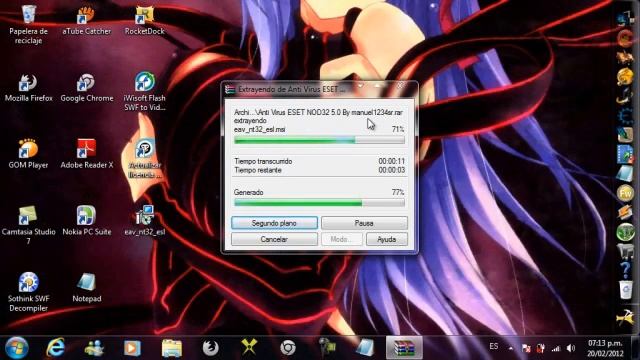
Task: Select the RocketDock desktop shortcut
Action: 144,20
